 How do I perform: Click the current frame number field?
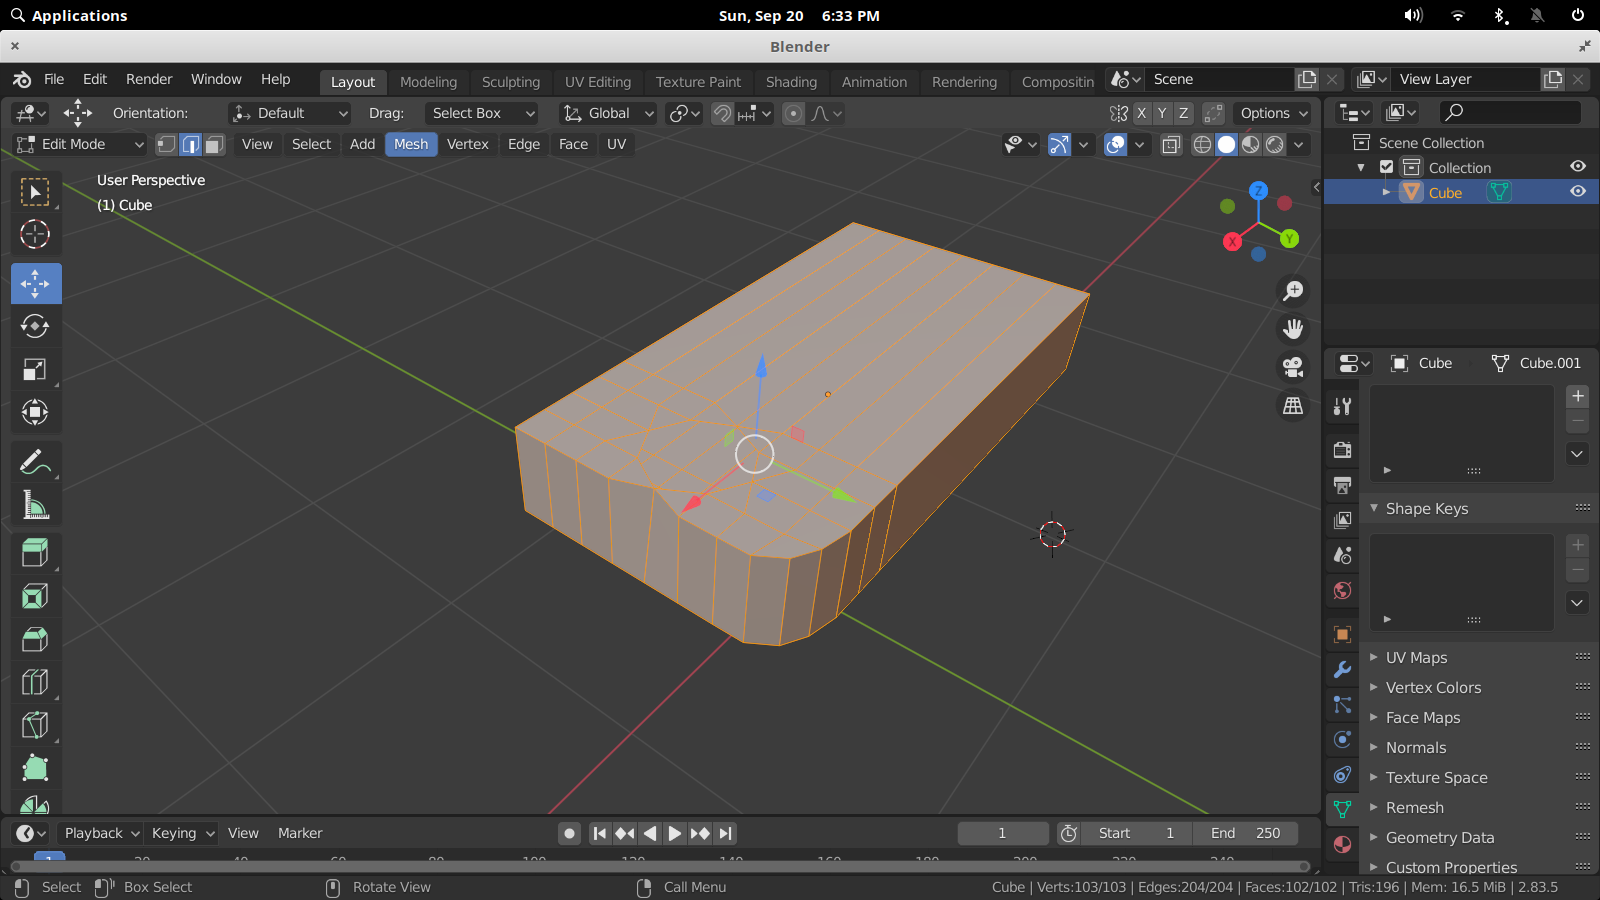(1002, 833)
